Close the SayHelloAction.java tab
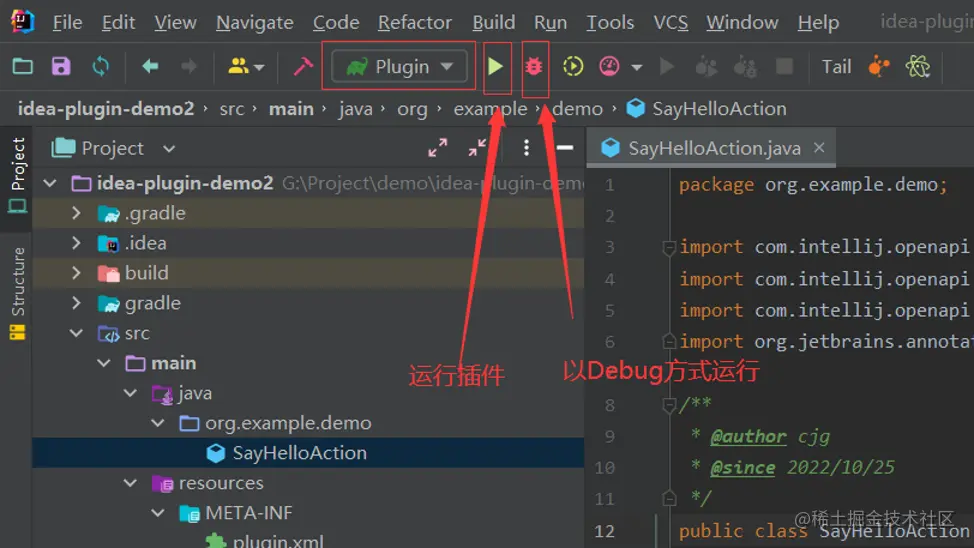 pyautogui.click(x=819, y=148)
